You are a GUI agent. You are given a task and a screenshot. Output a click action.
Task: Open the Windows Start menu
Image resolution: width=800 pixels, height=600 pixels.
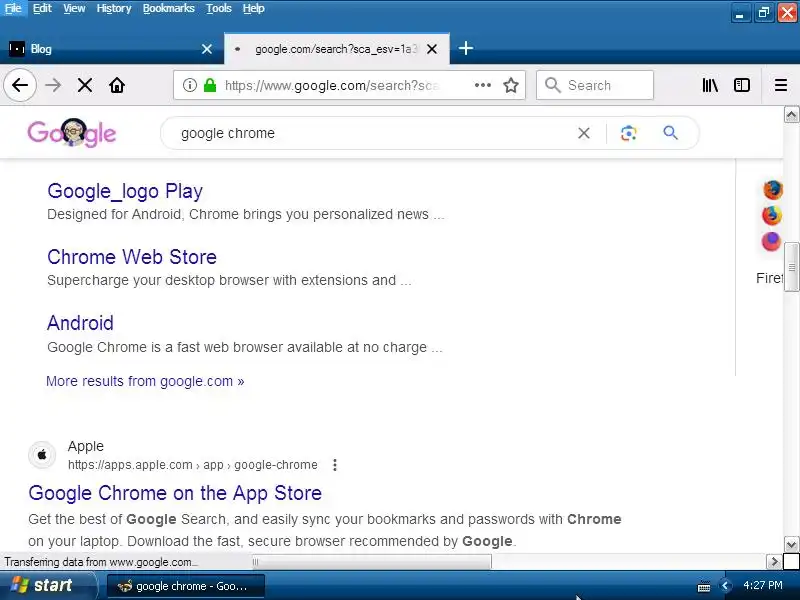click(x=48, y=585)
